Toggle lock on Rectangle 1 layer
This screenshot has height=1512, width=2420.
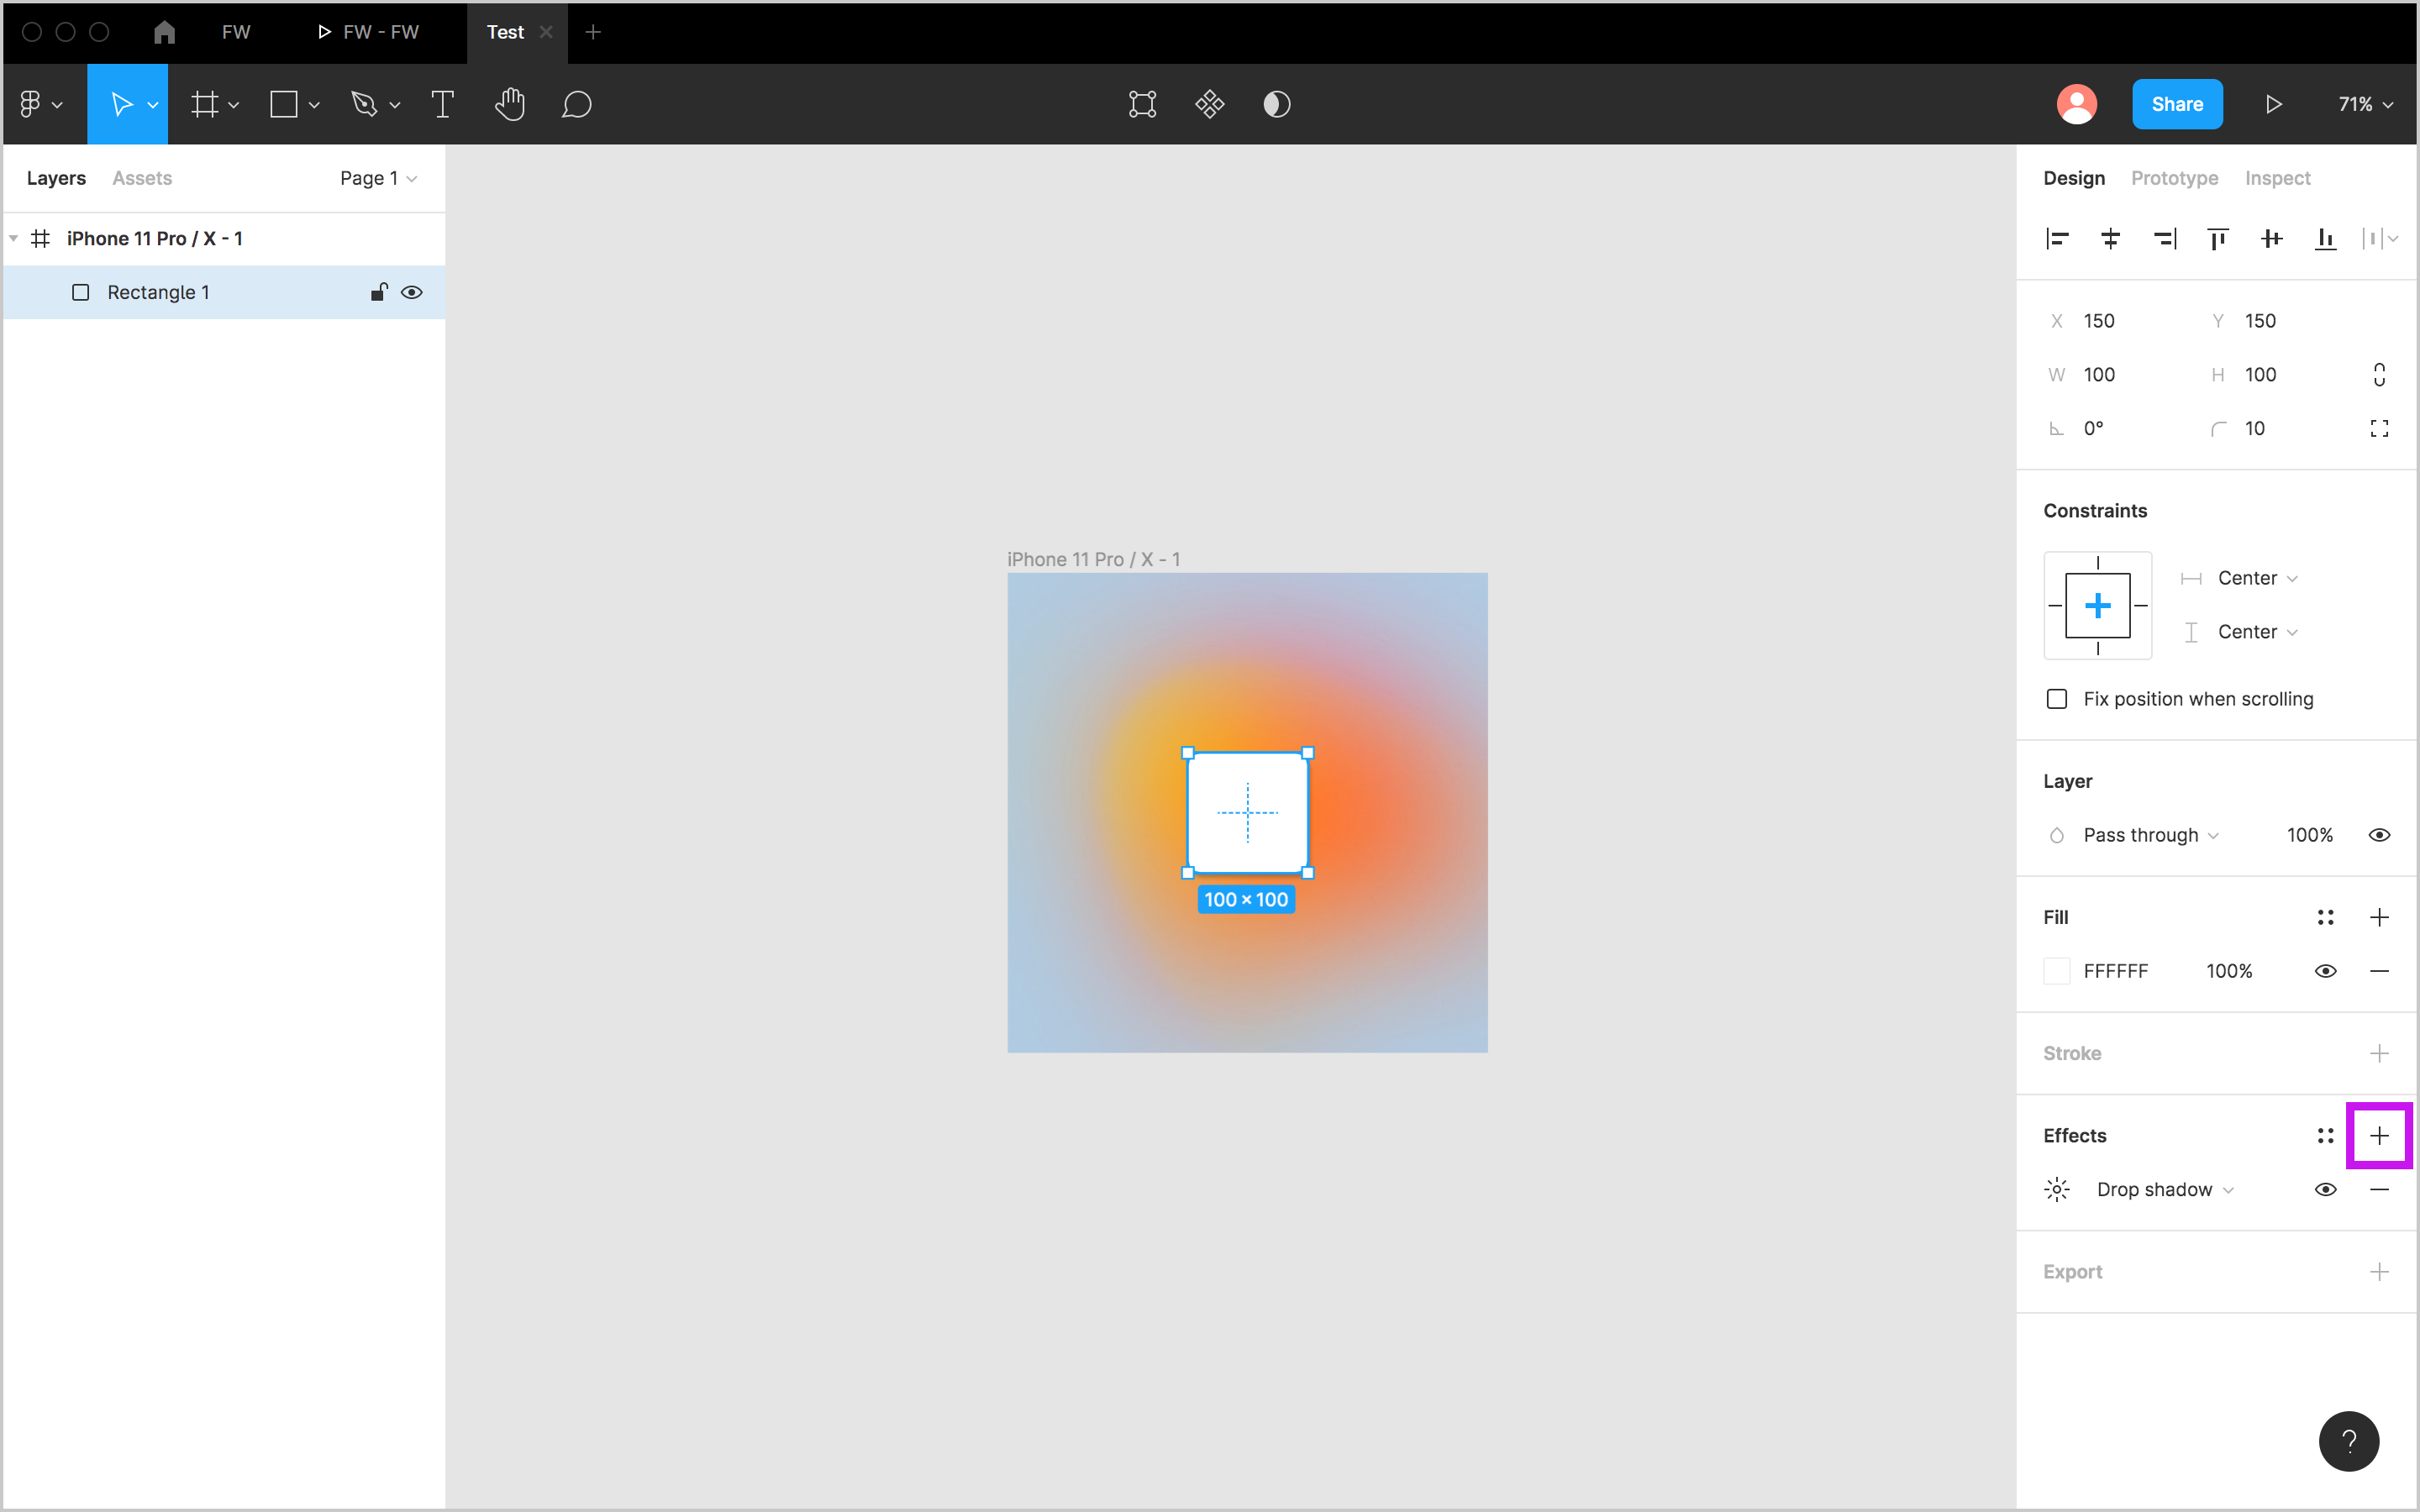tap(378, 292)
